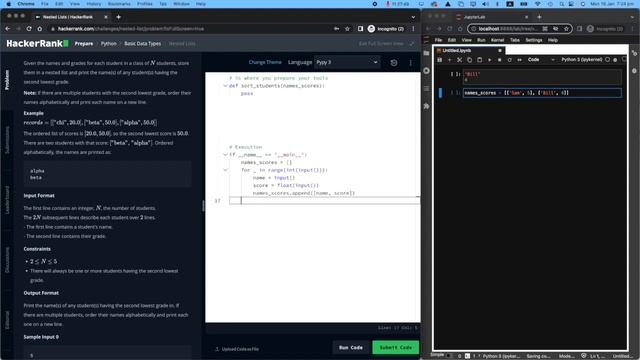Open Chrome side panel in HackerRank window
This screenshot has width=640, height=360.
pos(360,29)
